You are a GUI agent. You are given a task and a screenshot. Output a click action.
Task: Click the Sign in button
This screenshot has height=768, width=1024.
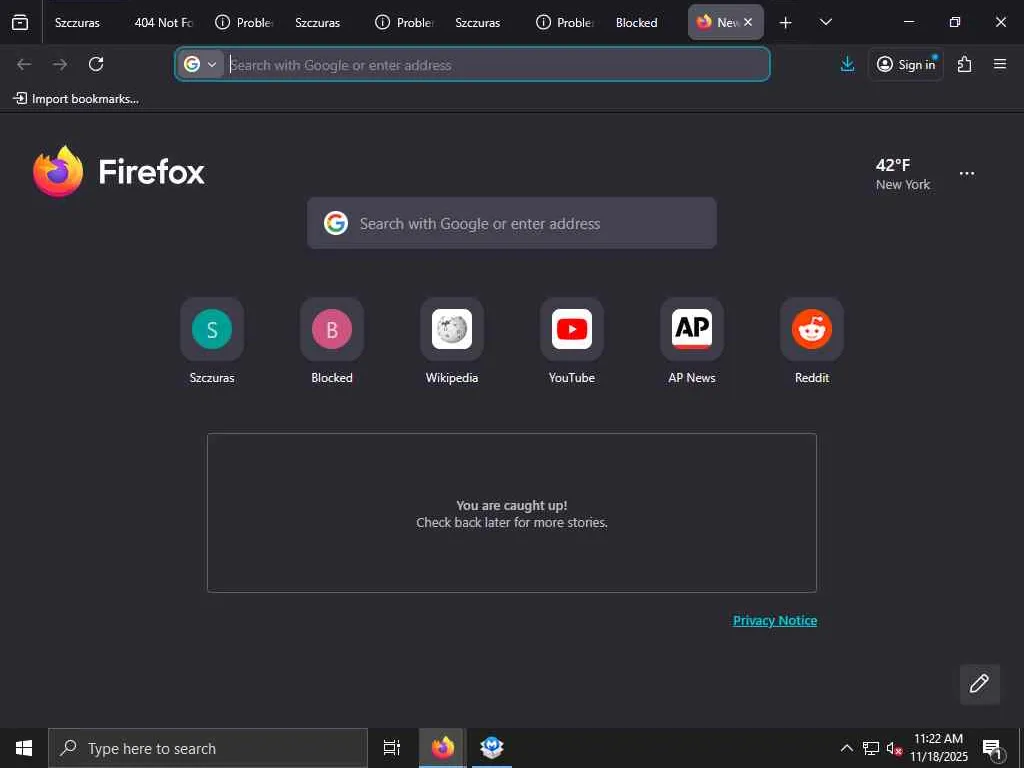(x=906, y=64)
